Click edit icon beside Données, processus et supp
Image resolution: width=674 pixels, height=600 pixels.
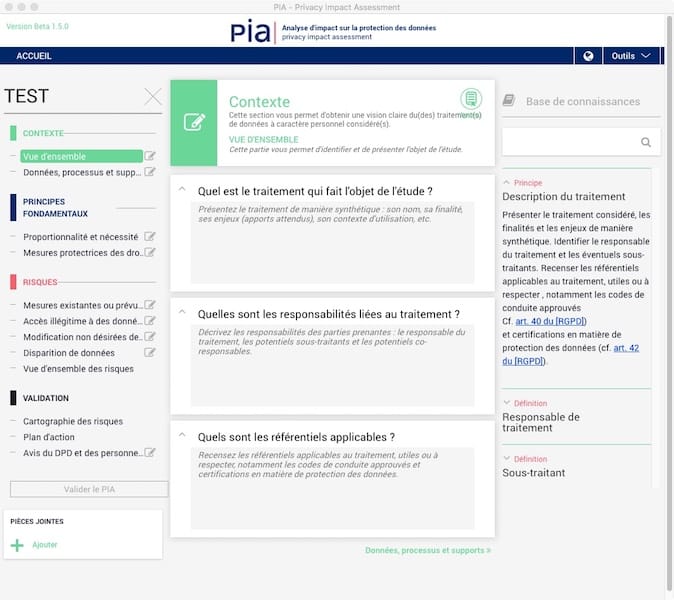pos(150,172)
